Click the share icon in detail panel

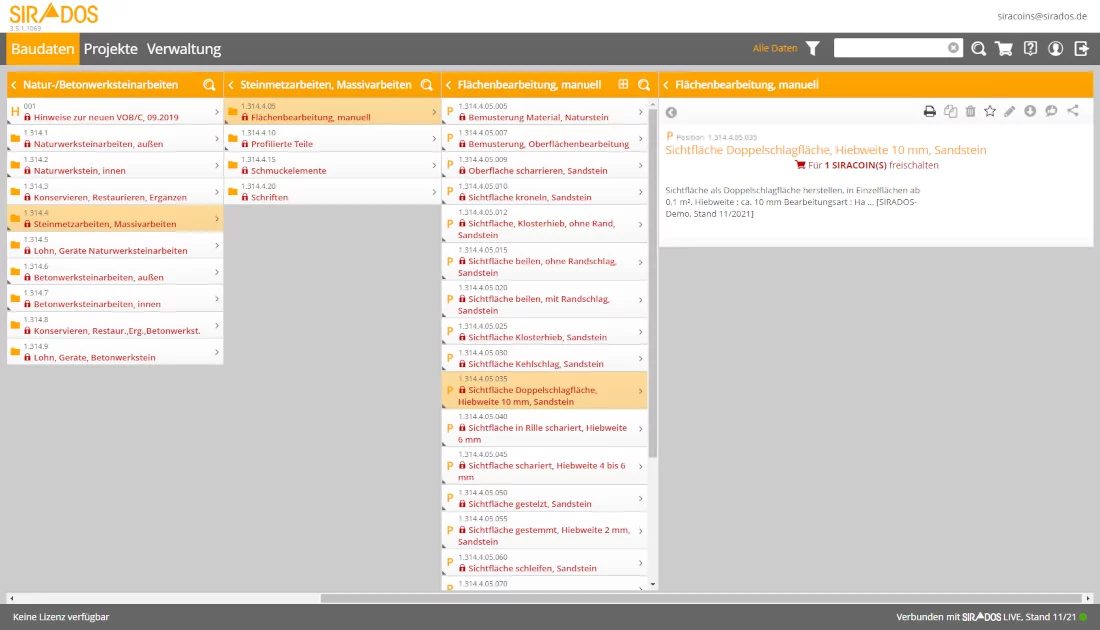click(x=1073, y=111)
